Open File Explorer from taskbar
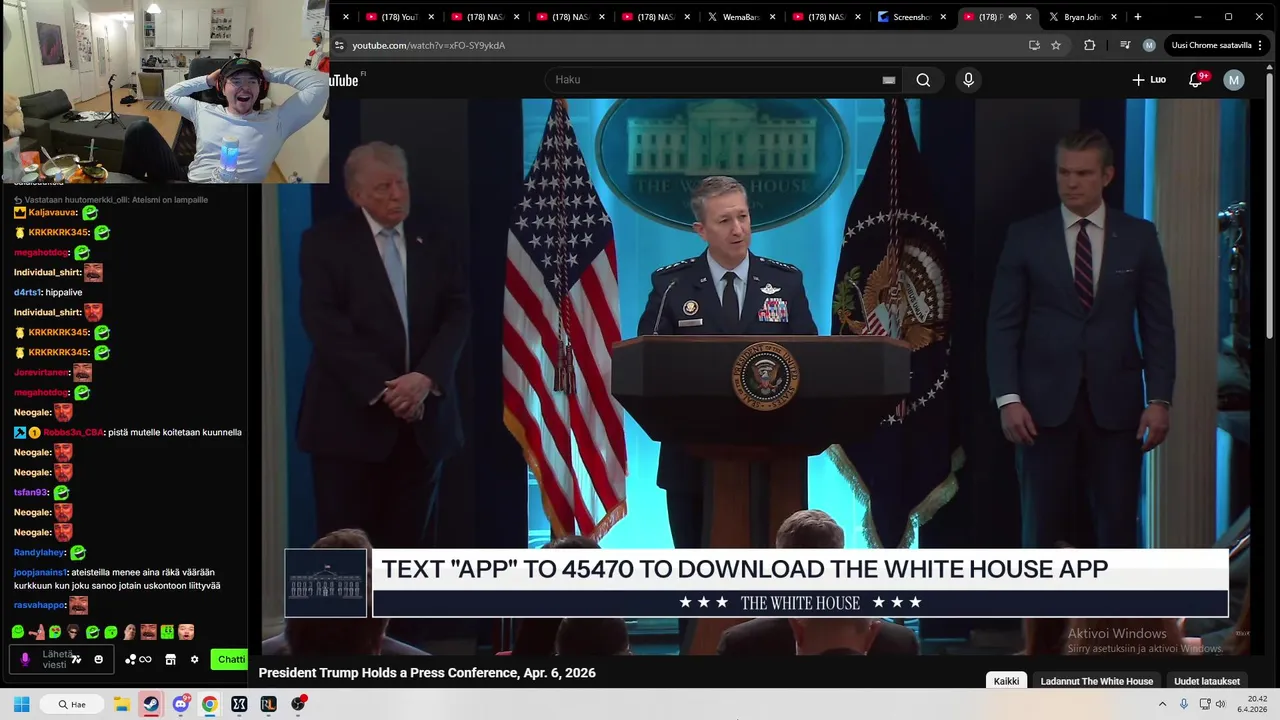 (x=121, y=704)
